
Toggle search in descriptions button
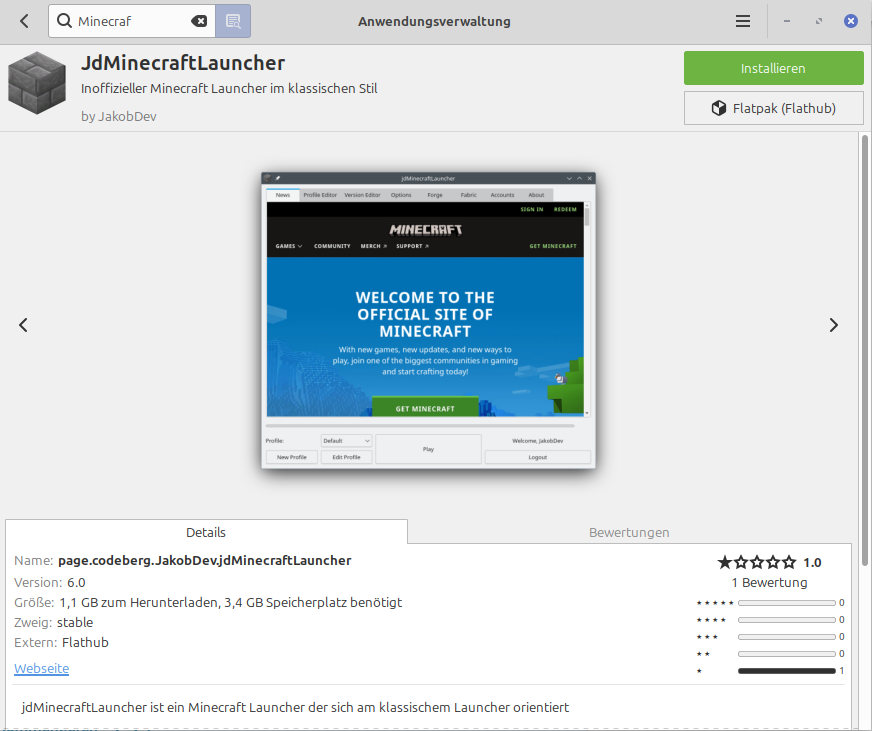click(x=233, y=21)
